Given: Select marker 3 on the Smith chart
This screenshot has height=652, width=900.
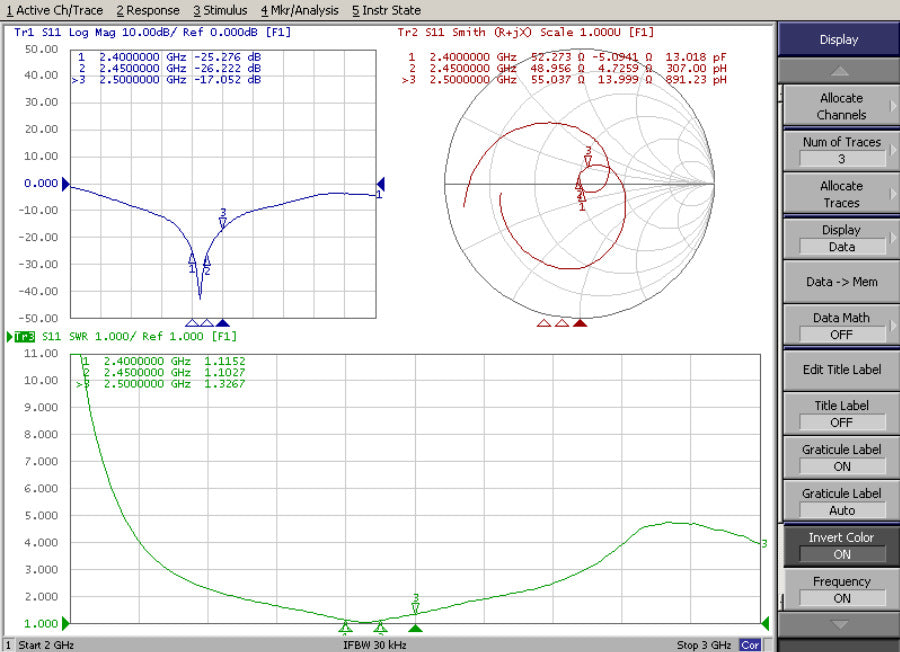Looking at the screenshot, I should click(588, 160).
